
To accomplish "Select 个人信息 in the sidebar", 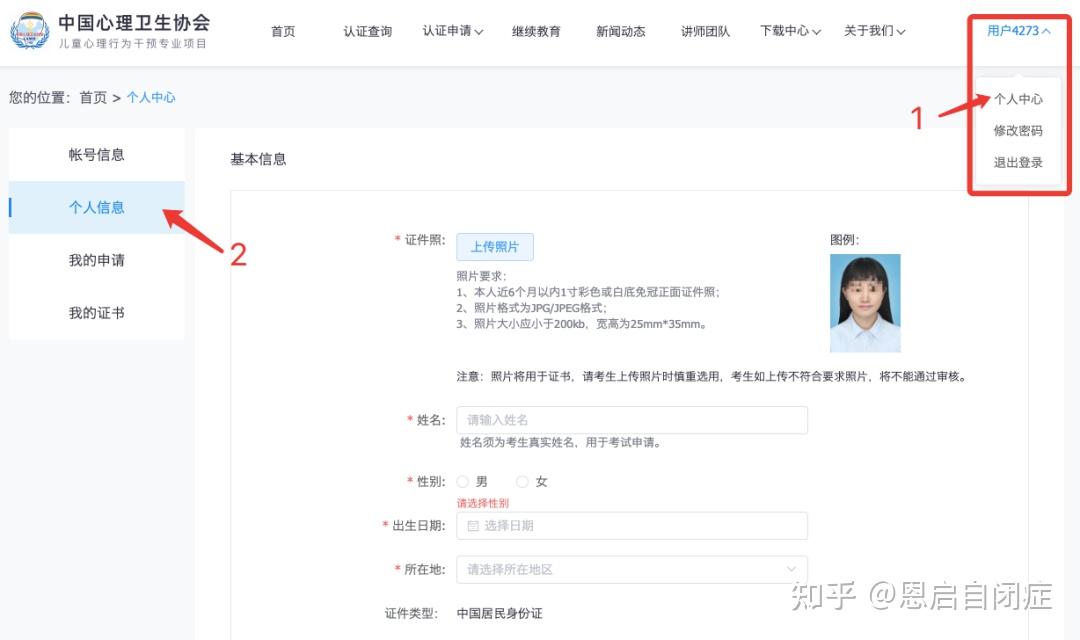I will click(96, 207).
